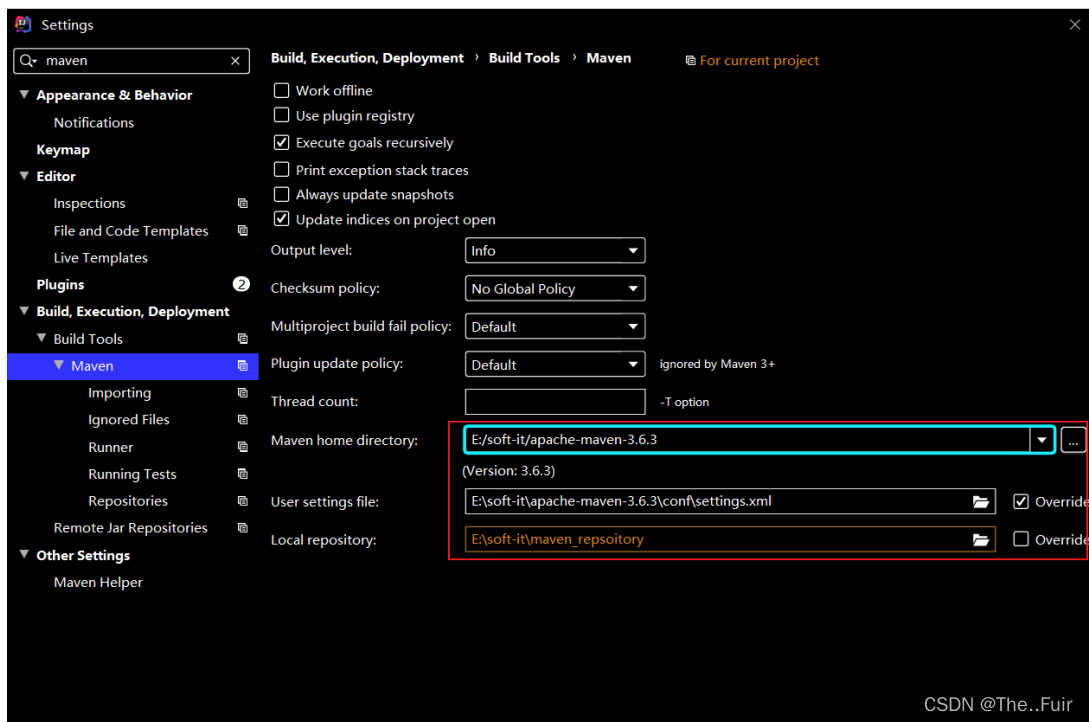Check Override for Local repository
Viewport: 1089px width, 722px height.
pyautogui.click(x=1020, y=539)
